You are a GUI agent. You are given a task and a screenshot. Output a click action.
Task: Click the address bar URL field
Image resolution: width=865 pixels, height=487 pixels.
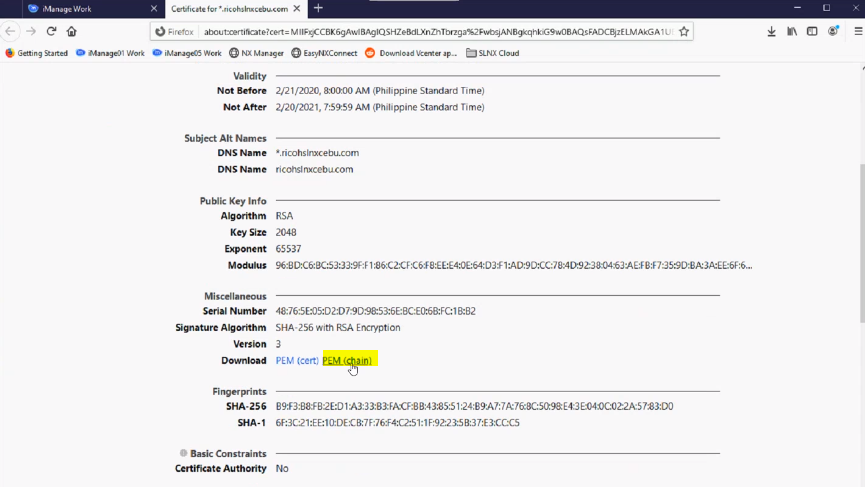coord(439,31)
